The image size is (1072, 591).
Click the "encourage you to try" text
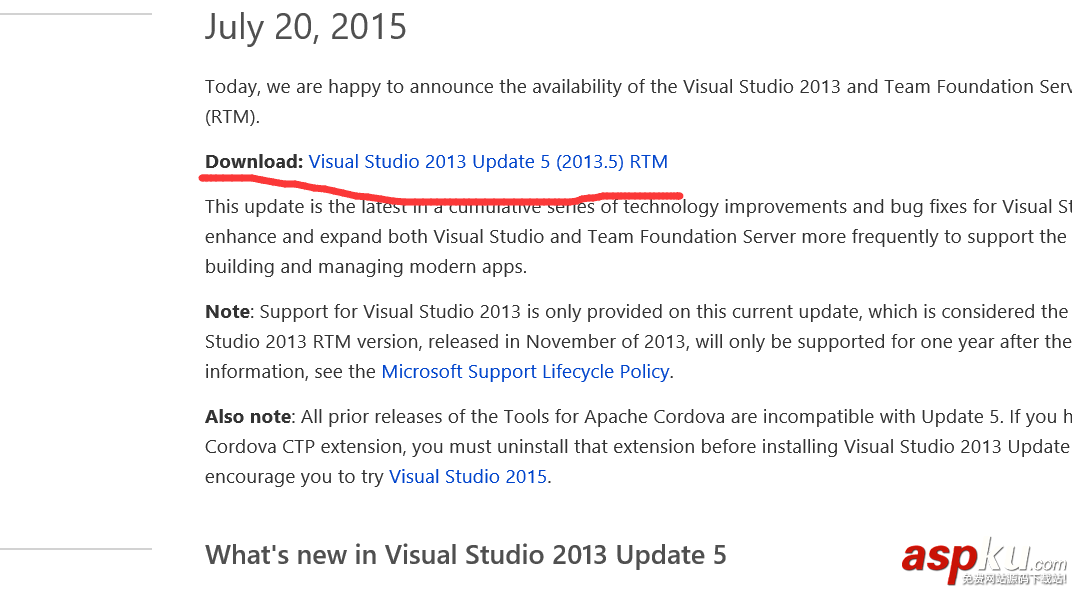294,477
